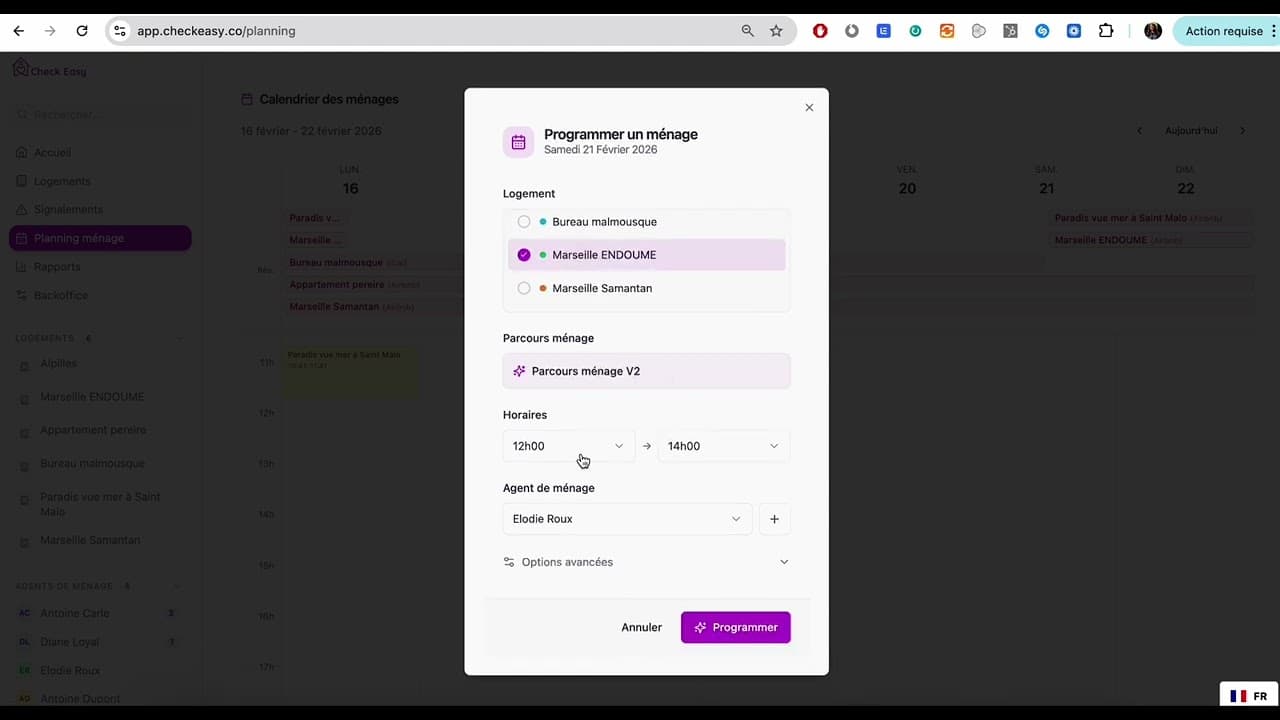This screenshot has width=1280, height=720.
Task: Switch language with the FR flag button
Action: (1248, 696)
